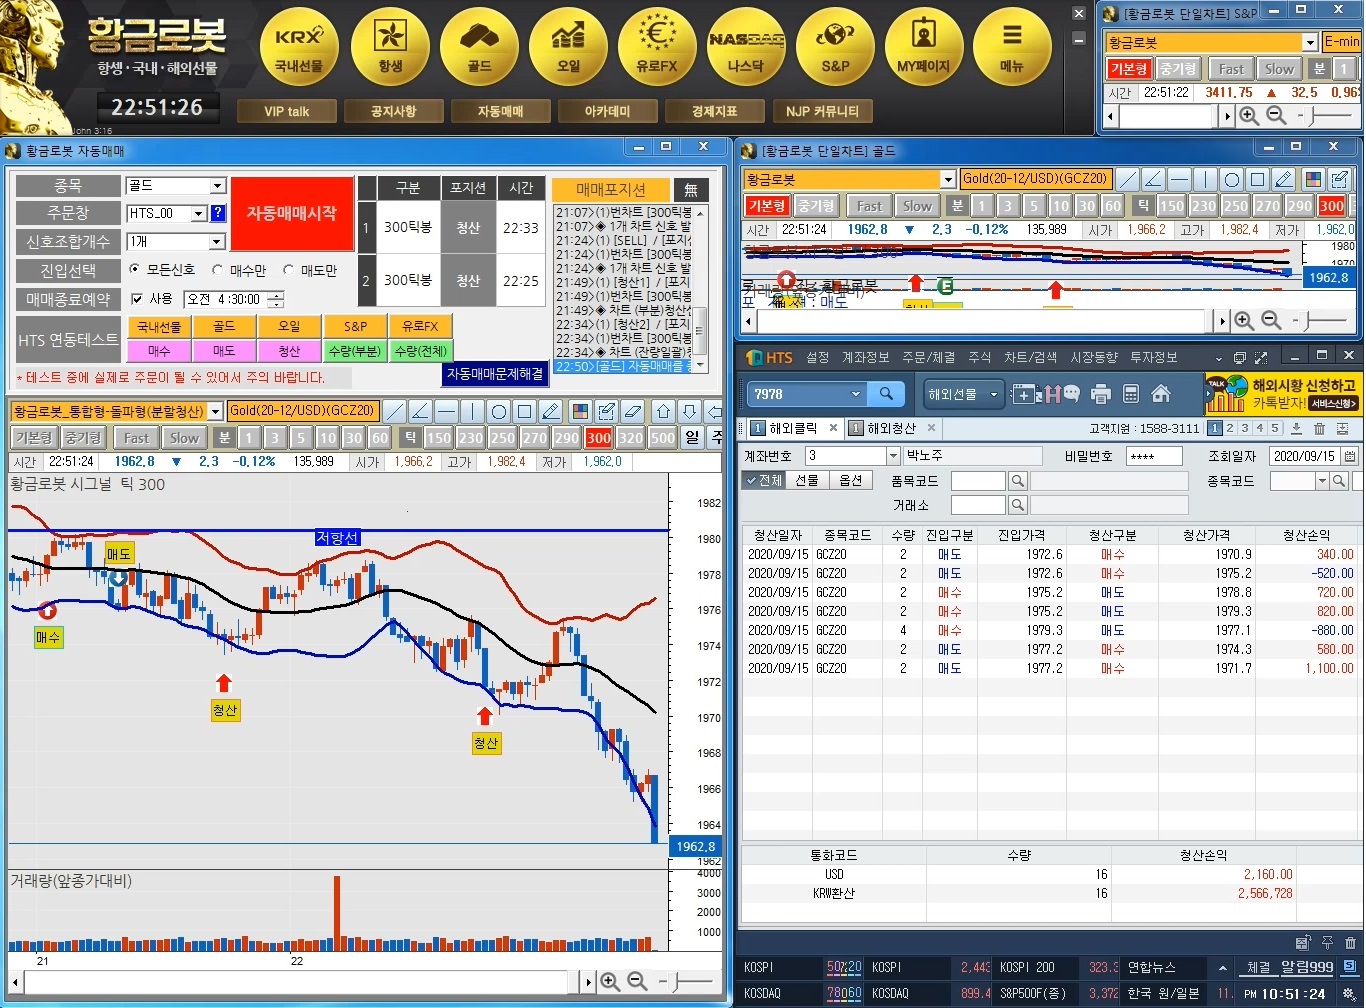
Task: Click the up arrow icon in main chart toolbar
Action: point(664,411)
